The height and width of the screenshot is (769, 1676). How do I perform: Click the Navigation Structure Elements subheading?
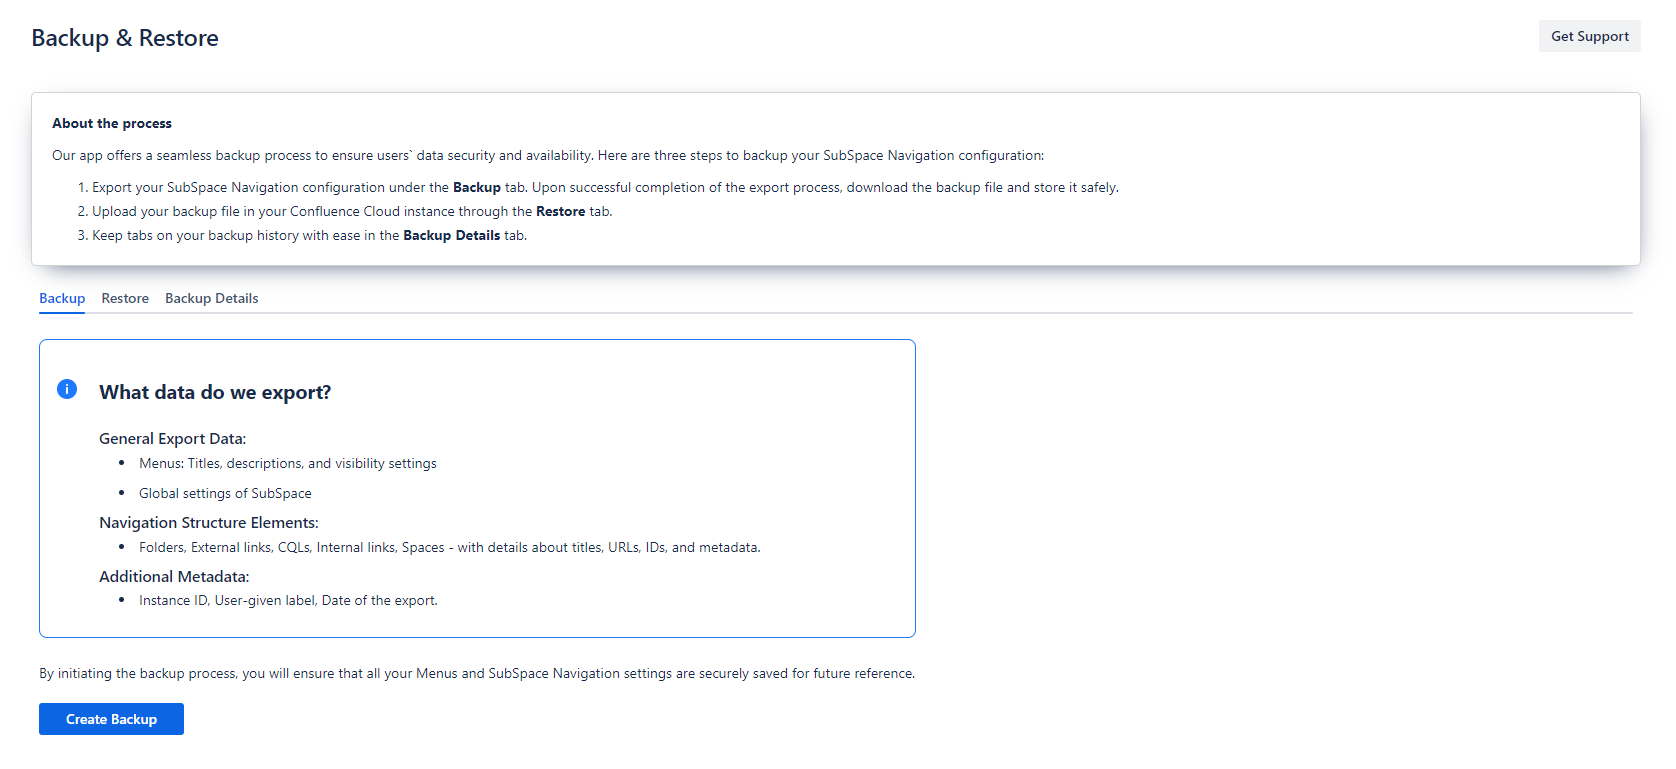[x=208, y=522]
